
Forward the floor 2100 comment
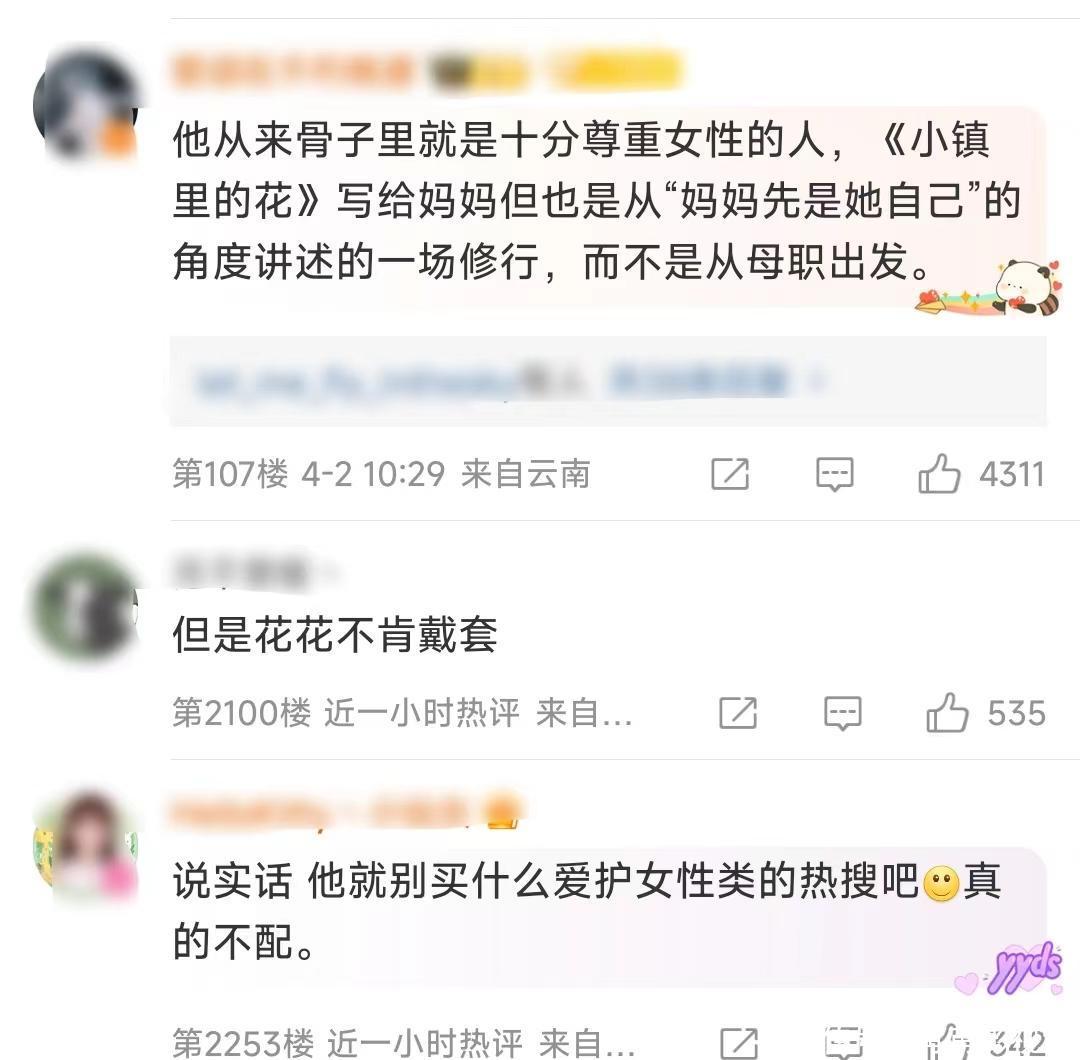(738, 712)
